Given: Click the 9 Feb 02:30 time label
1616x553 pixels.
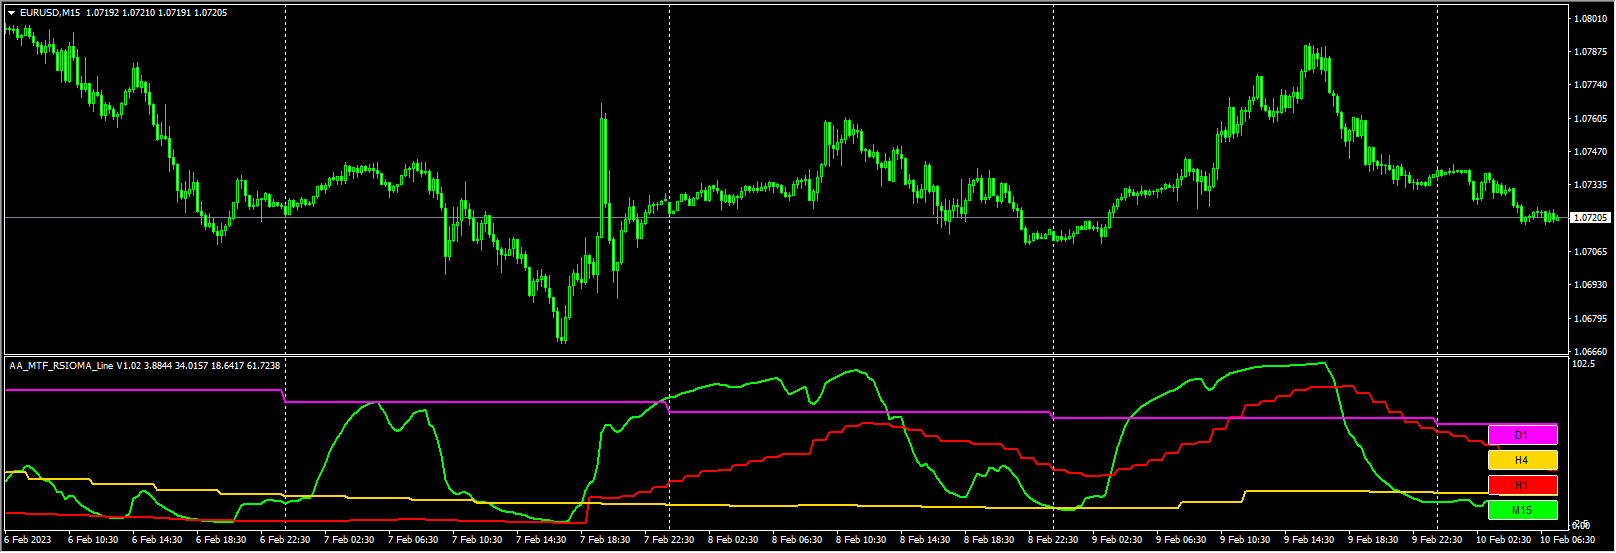Looking at the screenshot, I should [1117, 540].
